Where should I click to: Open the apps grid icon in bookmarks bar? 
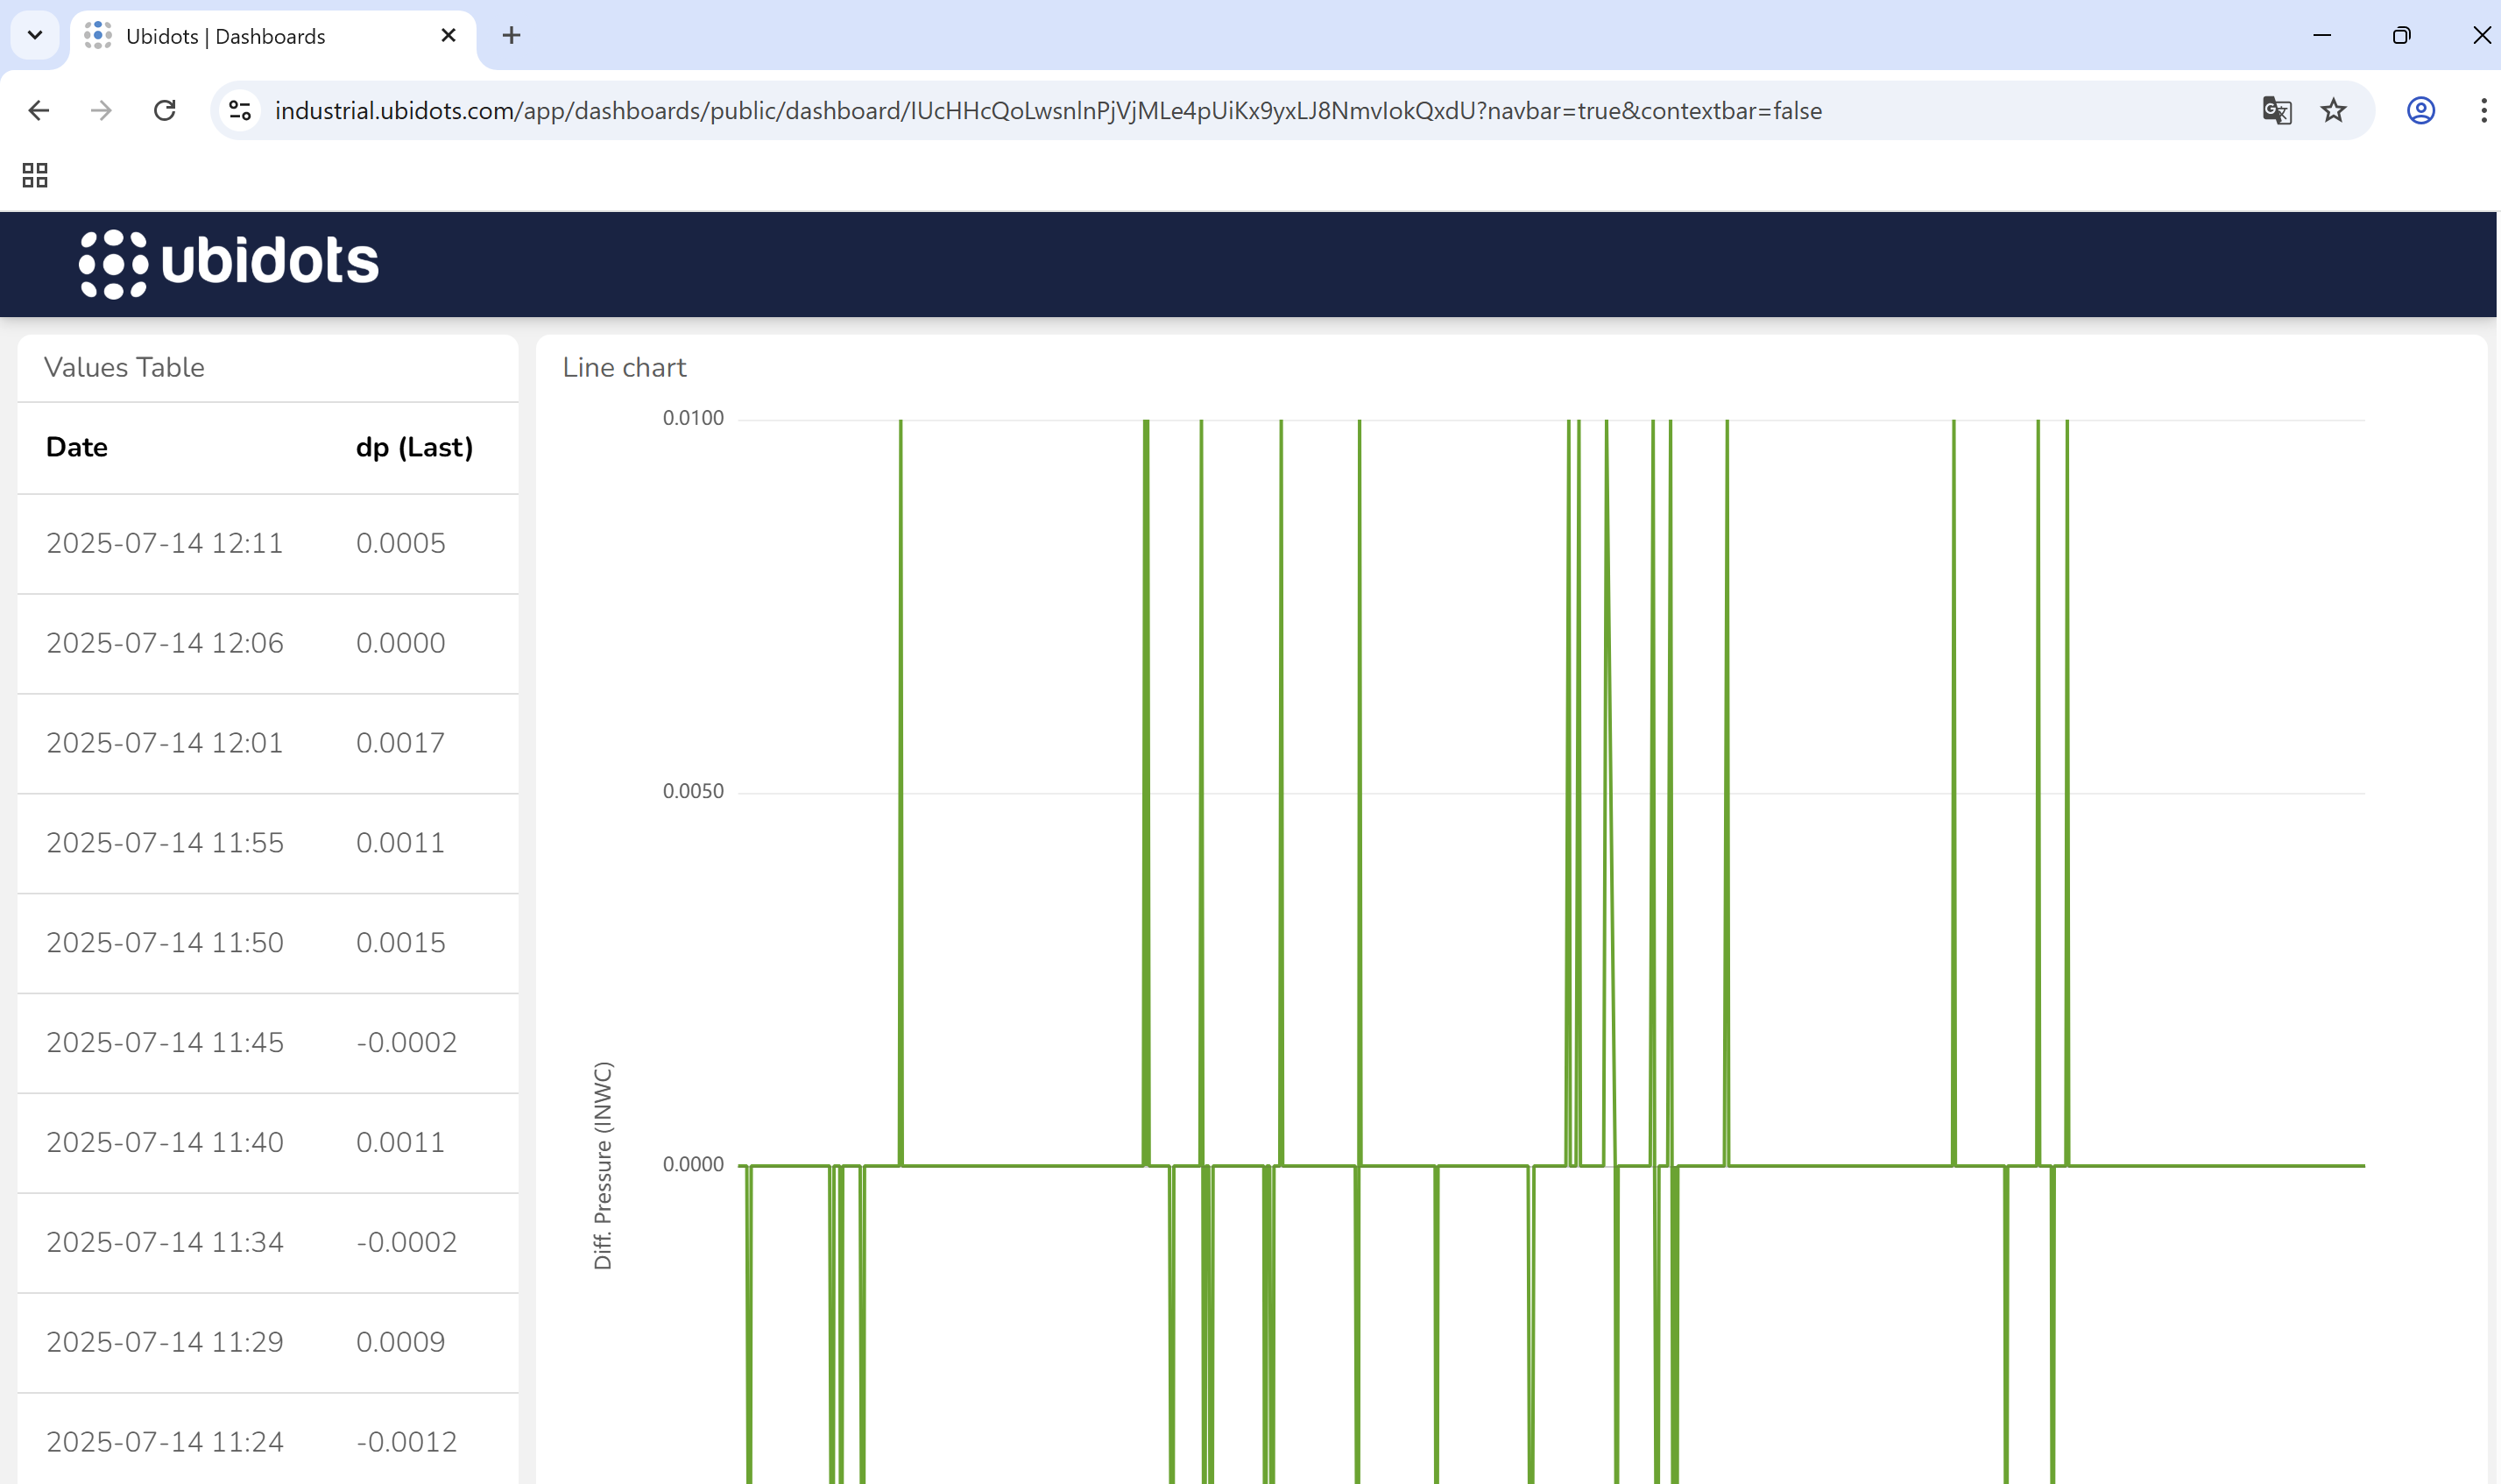click(35, 175)
